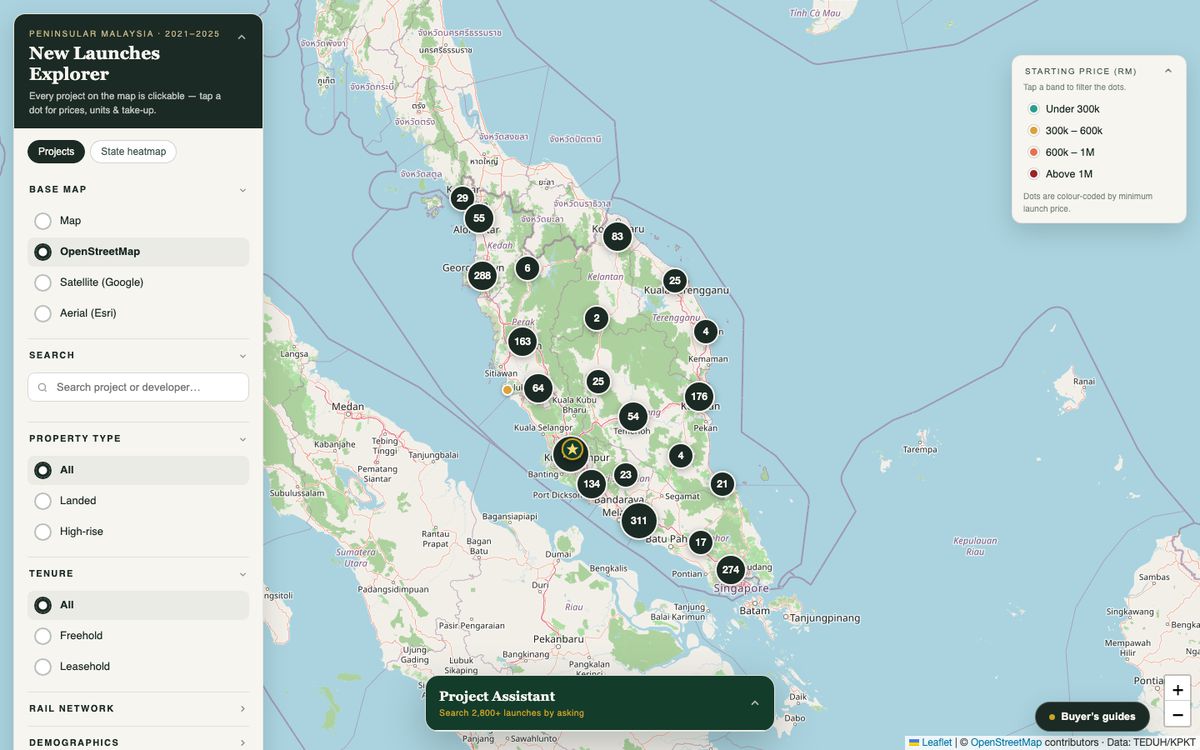
Task: Zoom in on the map
Action: pyautogui.click(x=1178, y=690)
